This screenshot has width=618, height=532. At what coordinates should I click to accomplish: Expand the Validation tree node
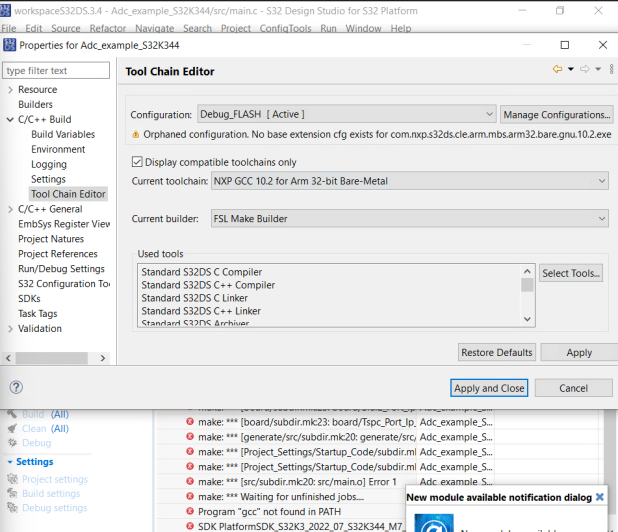click(x=10, y=329)
